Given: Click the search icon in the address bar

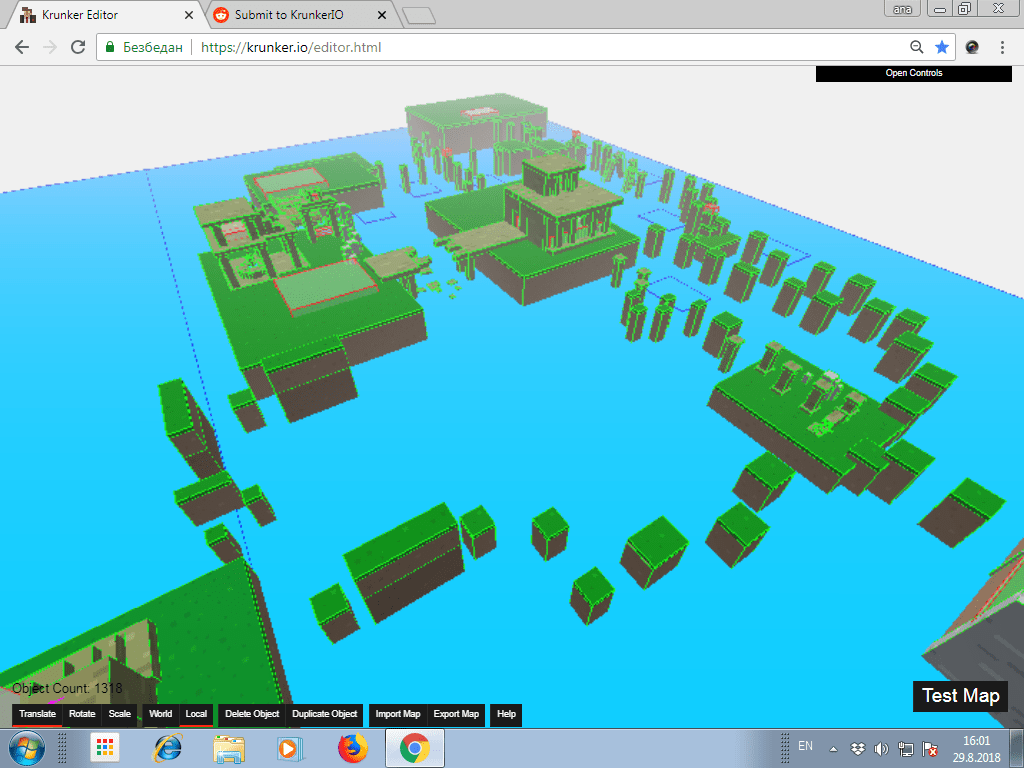Looking at the screenshot, I should pyautogui.click(x=916, y=46).
